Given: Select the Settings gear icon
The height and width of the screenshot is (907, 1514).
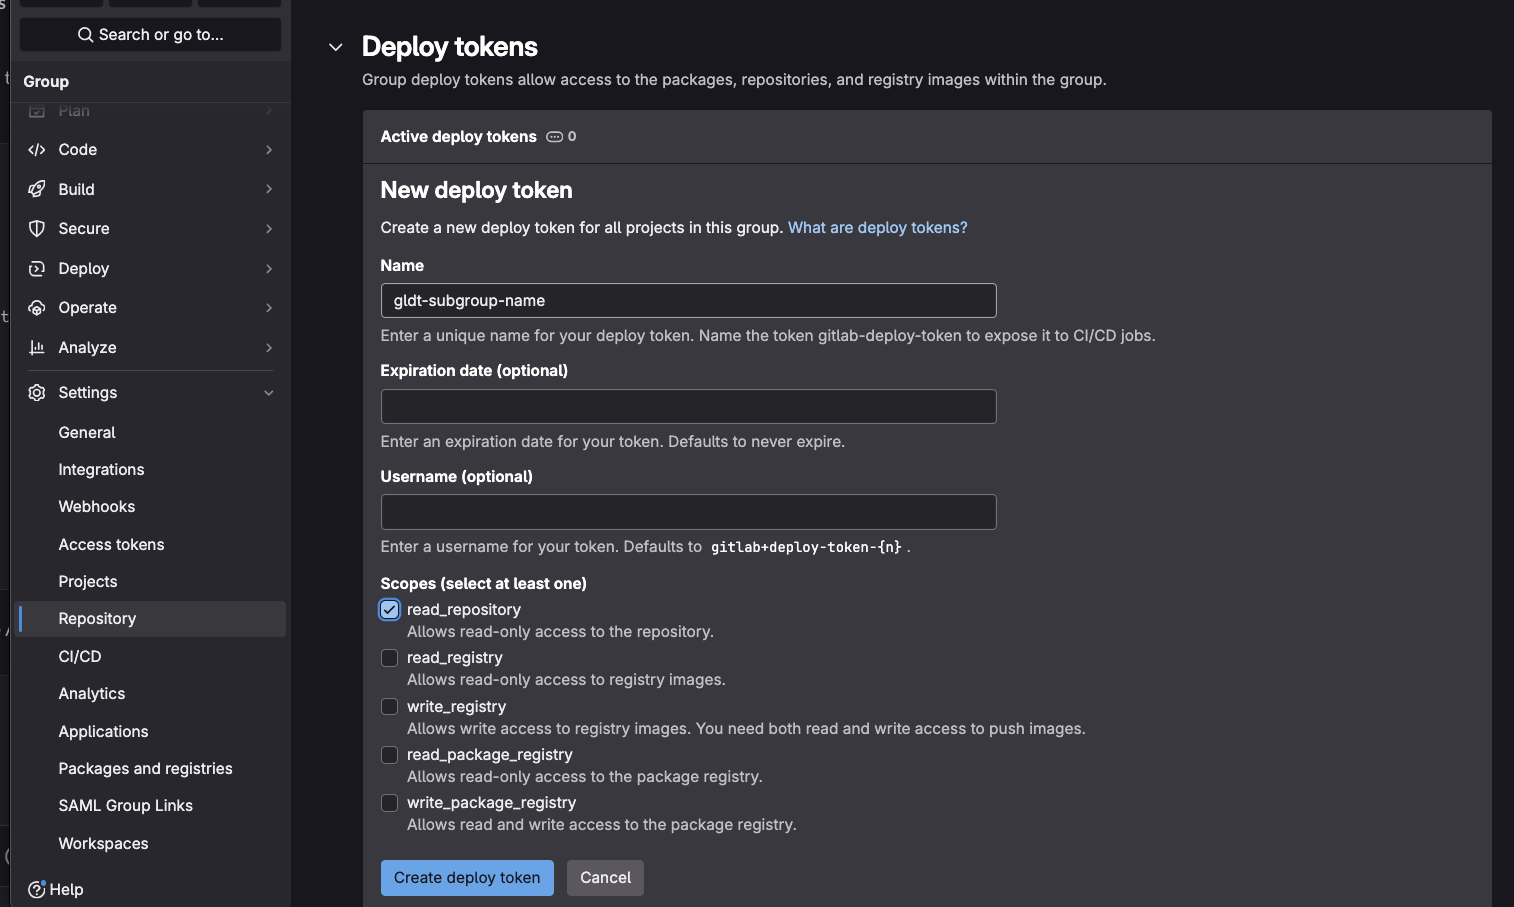Looking at the screenshot, I should pos(36,392).
